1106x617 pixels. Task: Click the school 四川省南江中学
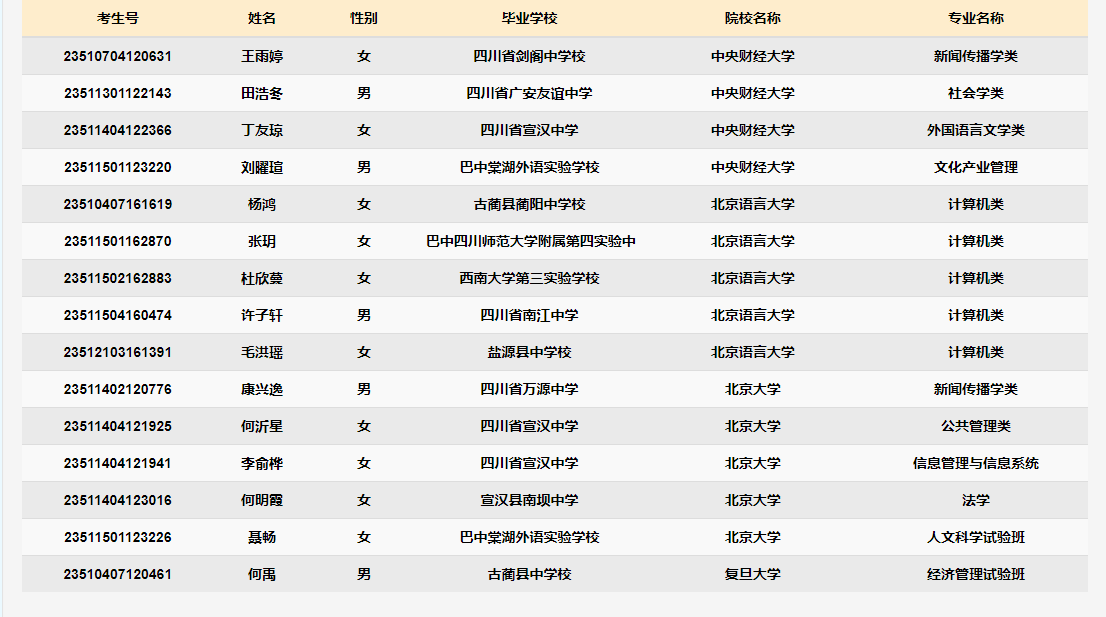pyautogui.click(x=530, y=315)
